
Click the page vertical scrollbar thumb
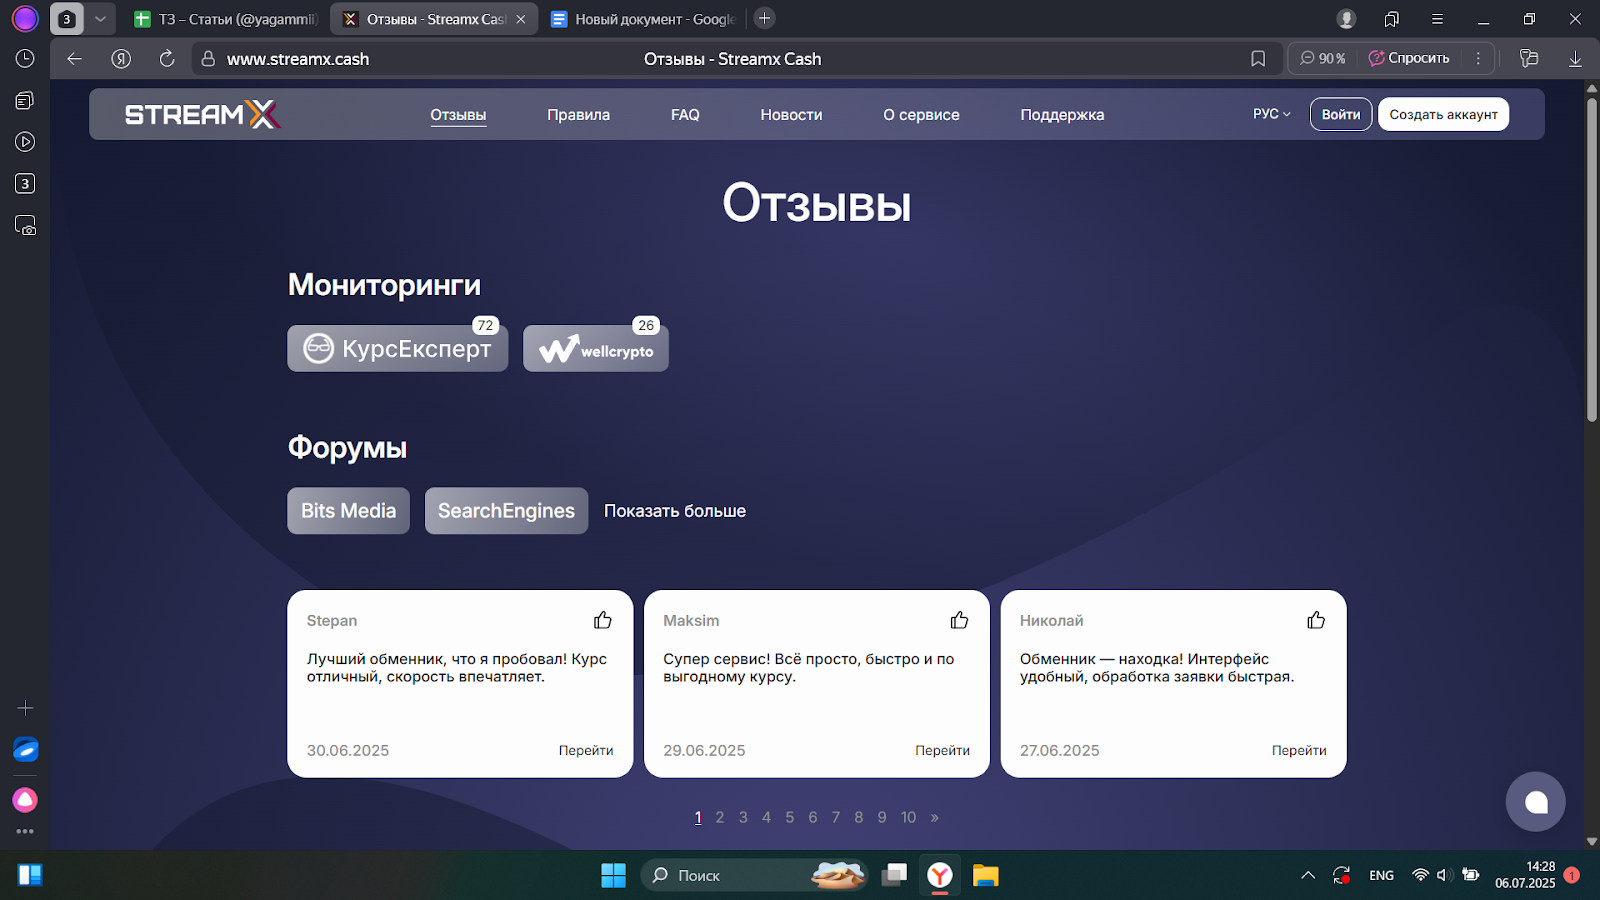(x=1591, y=260)
